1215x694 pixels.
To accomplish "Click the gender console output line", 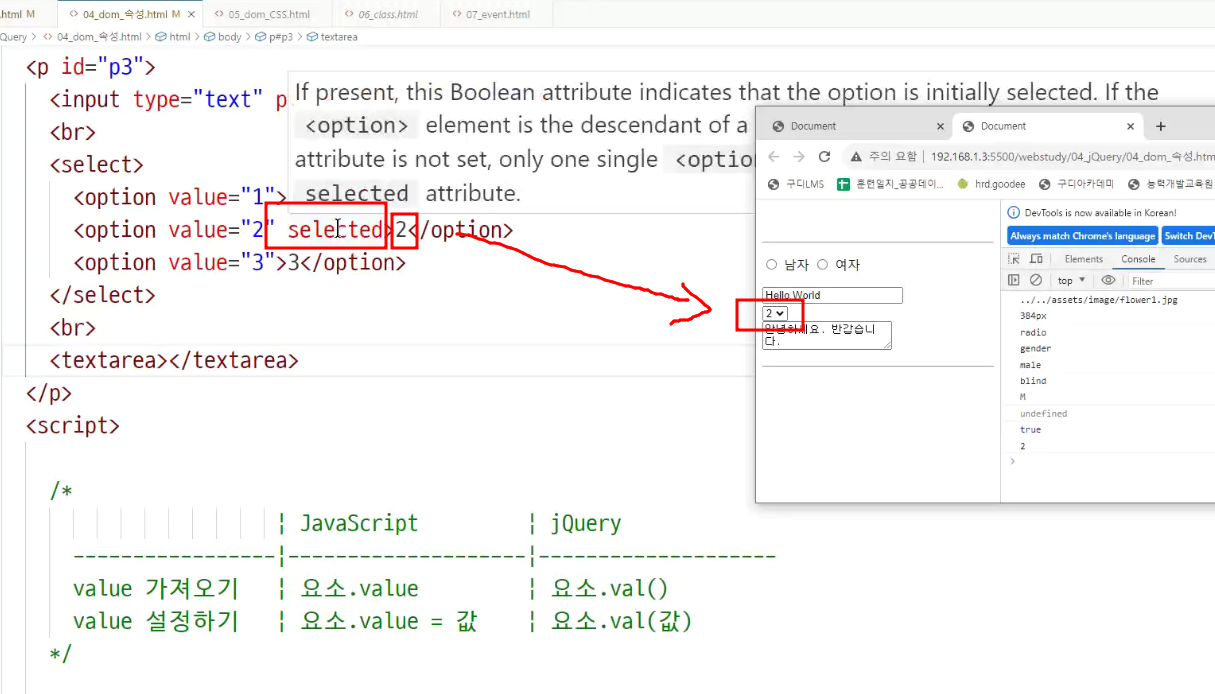I will pyautogui.click(x=1035, y=348).
